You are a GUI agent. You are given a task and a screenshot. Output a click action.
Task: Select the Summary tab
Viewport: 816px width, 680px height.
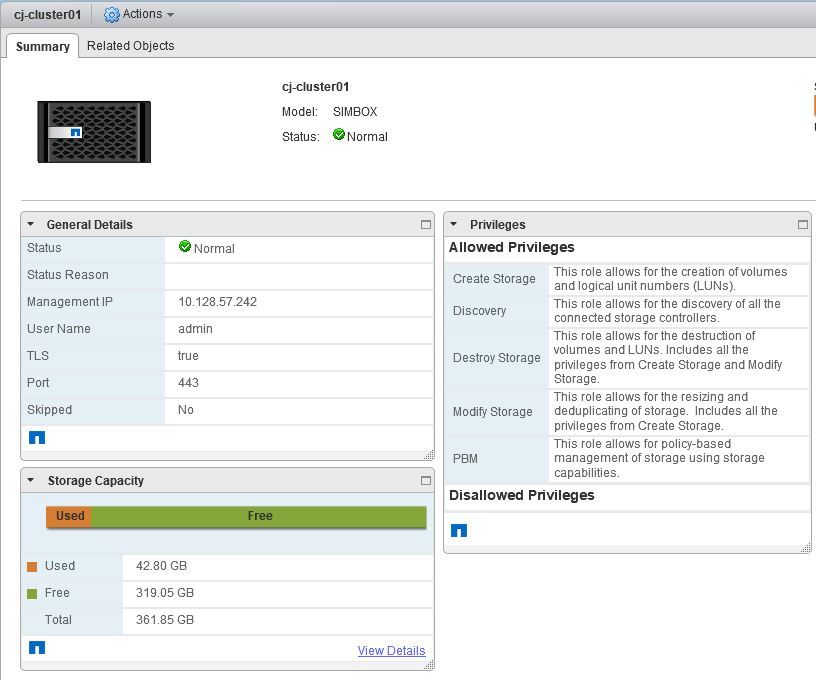click(43, 47)
